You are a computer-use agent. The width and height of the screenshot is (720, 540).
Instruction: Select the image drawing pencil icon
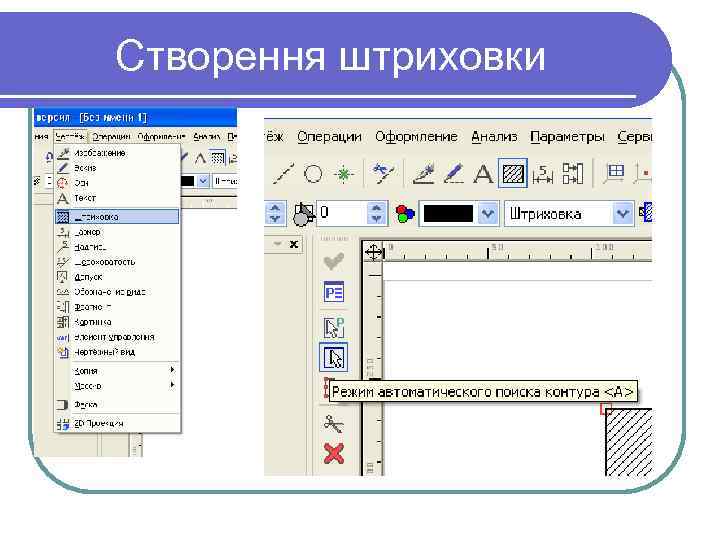424,174
